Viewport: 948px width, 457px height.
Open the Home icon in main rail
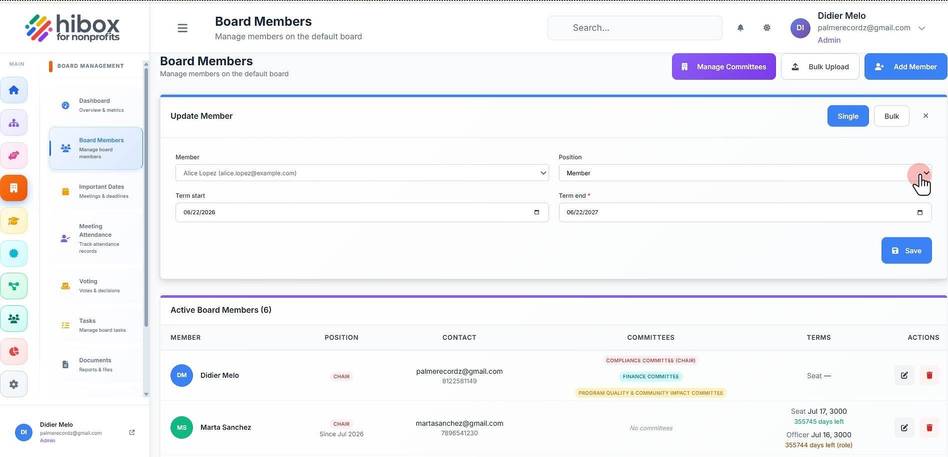[14, 90]
